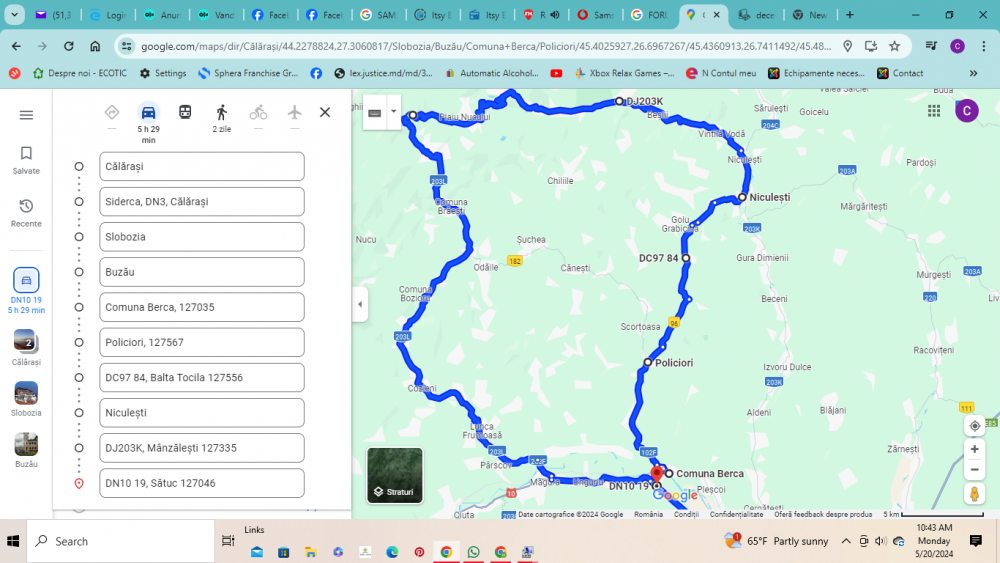Click the Settings bookmark

(x=163, y=73)
